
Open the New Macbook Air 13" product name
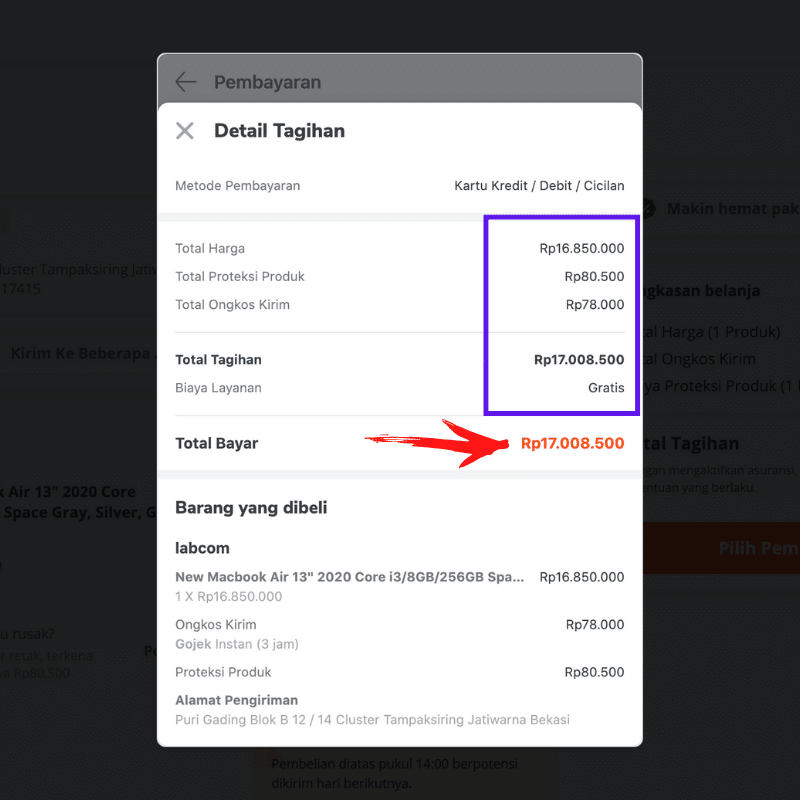pyautogui.click(x=349, y=577)
